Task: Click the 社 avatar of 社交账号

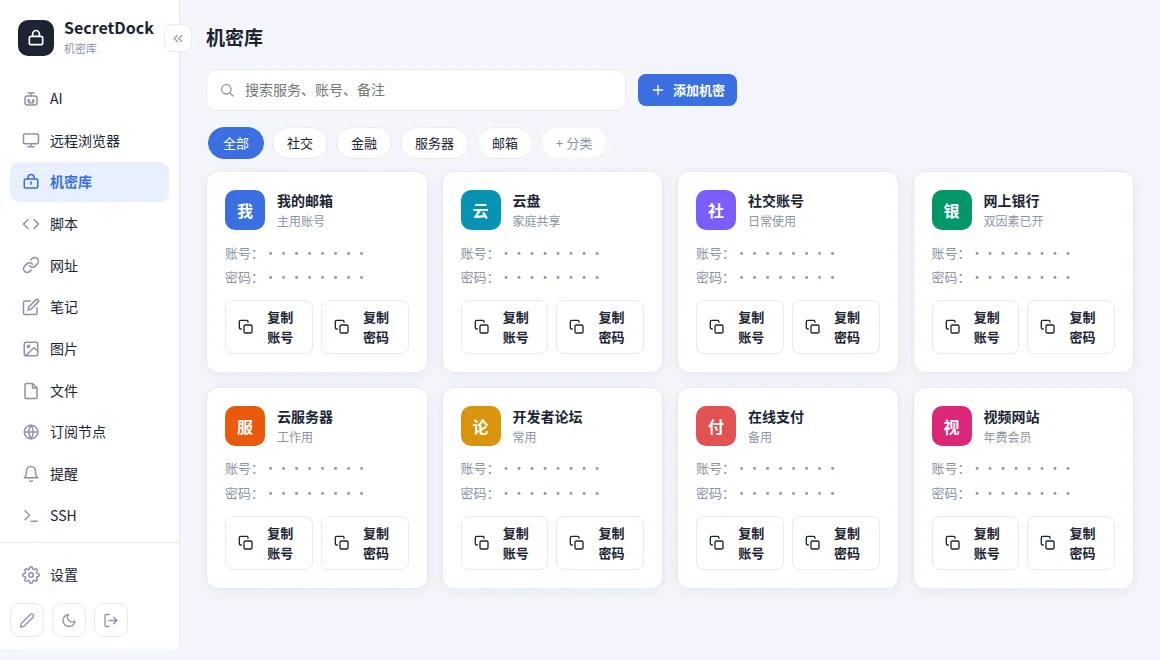Action: pos(715,211)
